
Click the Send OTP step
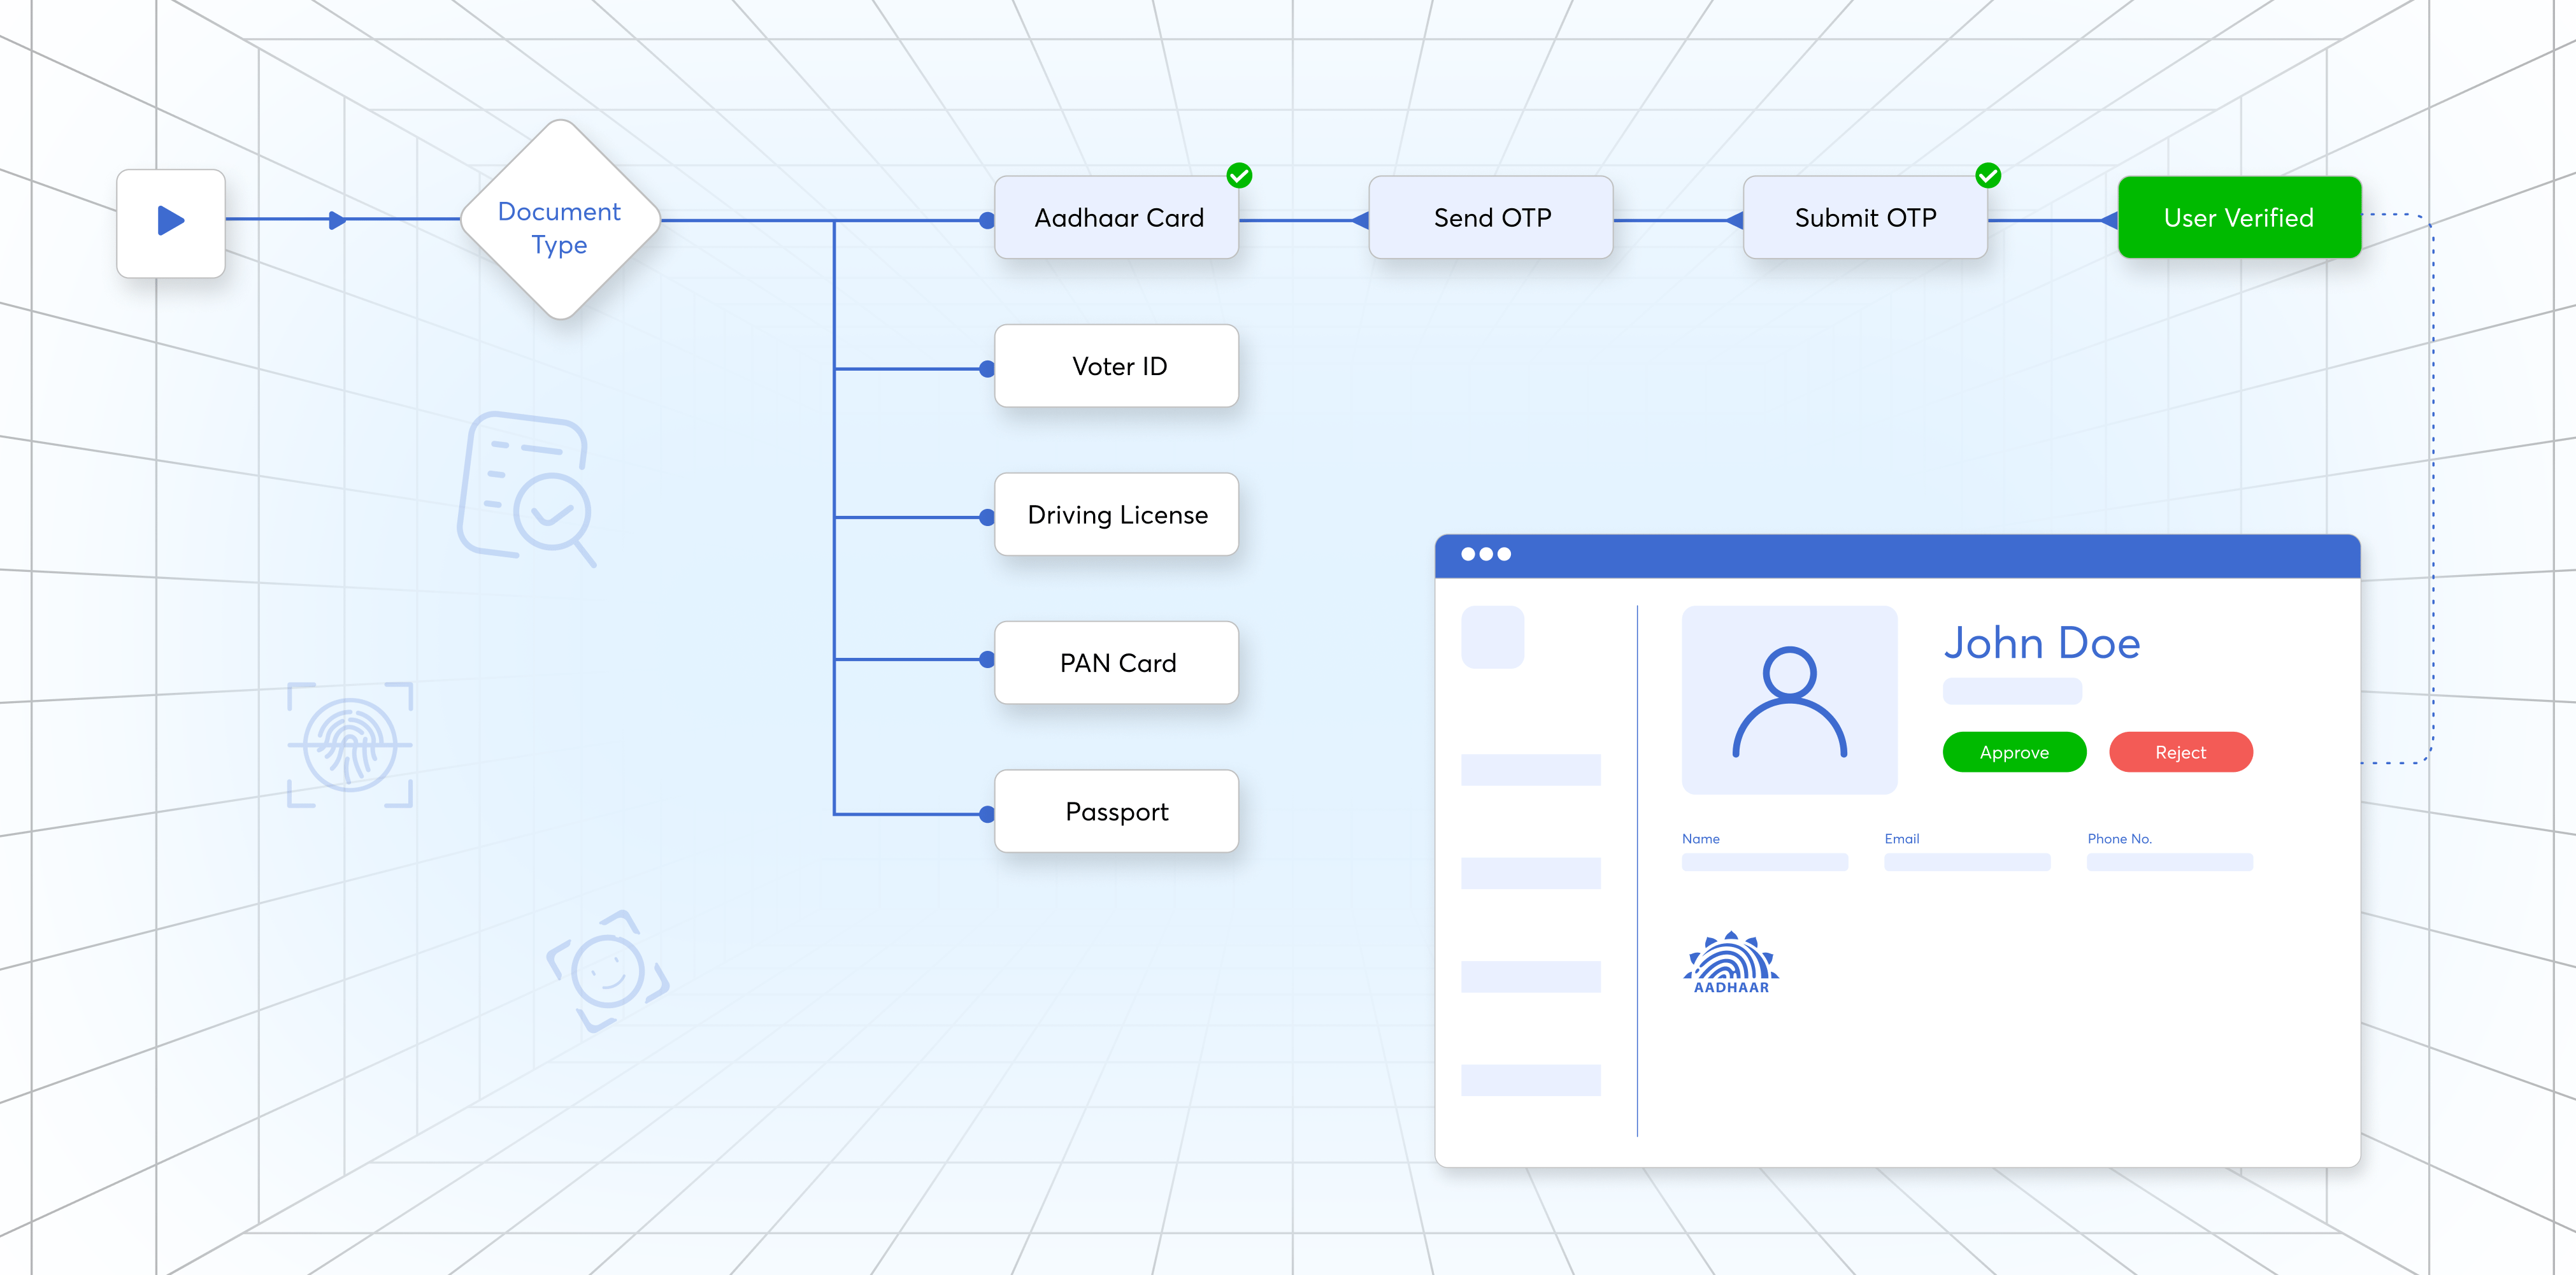[1491, 218]
